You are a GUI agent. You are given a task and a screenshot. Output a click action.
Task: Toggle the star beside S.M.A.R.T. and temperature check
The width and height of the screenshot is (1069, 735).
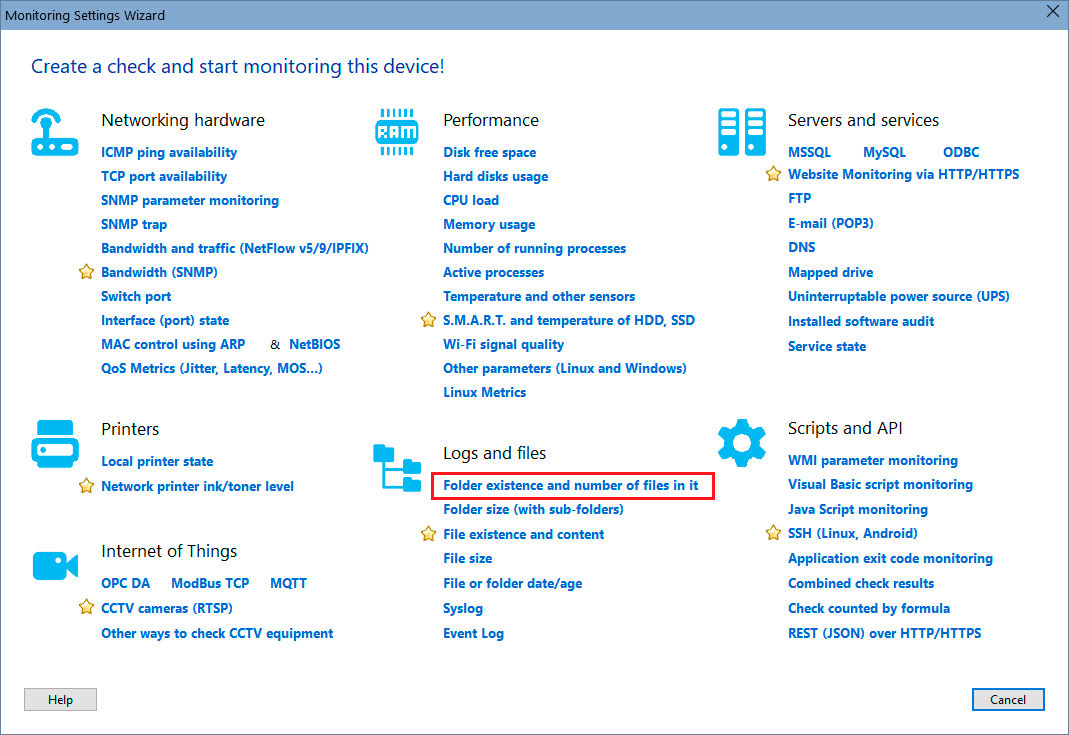[x=428, y=320]
